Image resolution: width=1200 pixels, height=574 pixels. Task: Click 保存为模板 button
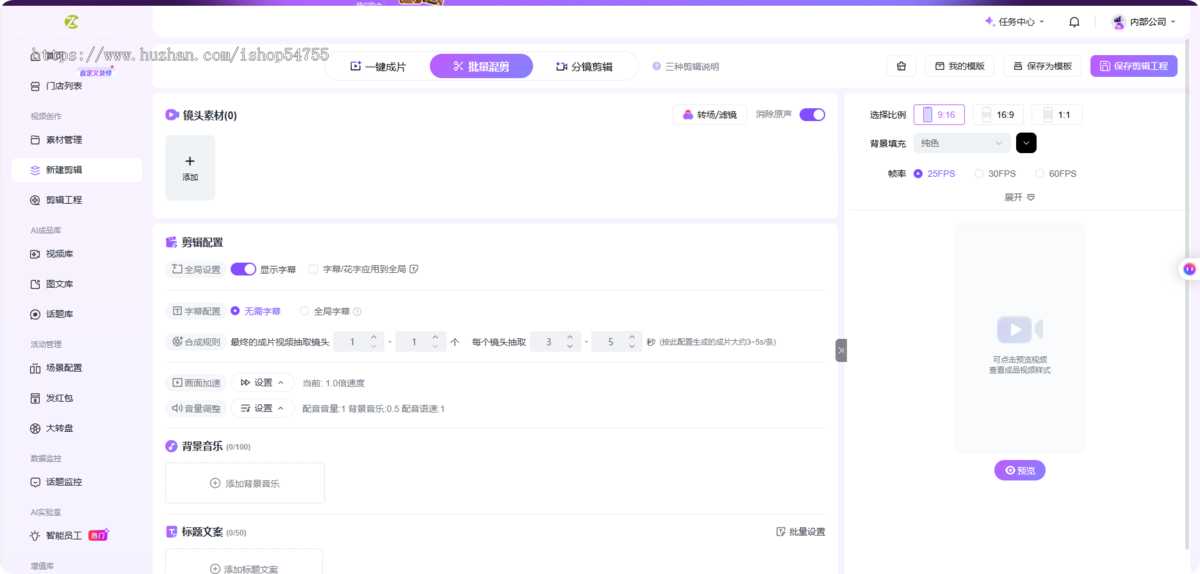click(1042, 66)
